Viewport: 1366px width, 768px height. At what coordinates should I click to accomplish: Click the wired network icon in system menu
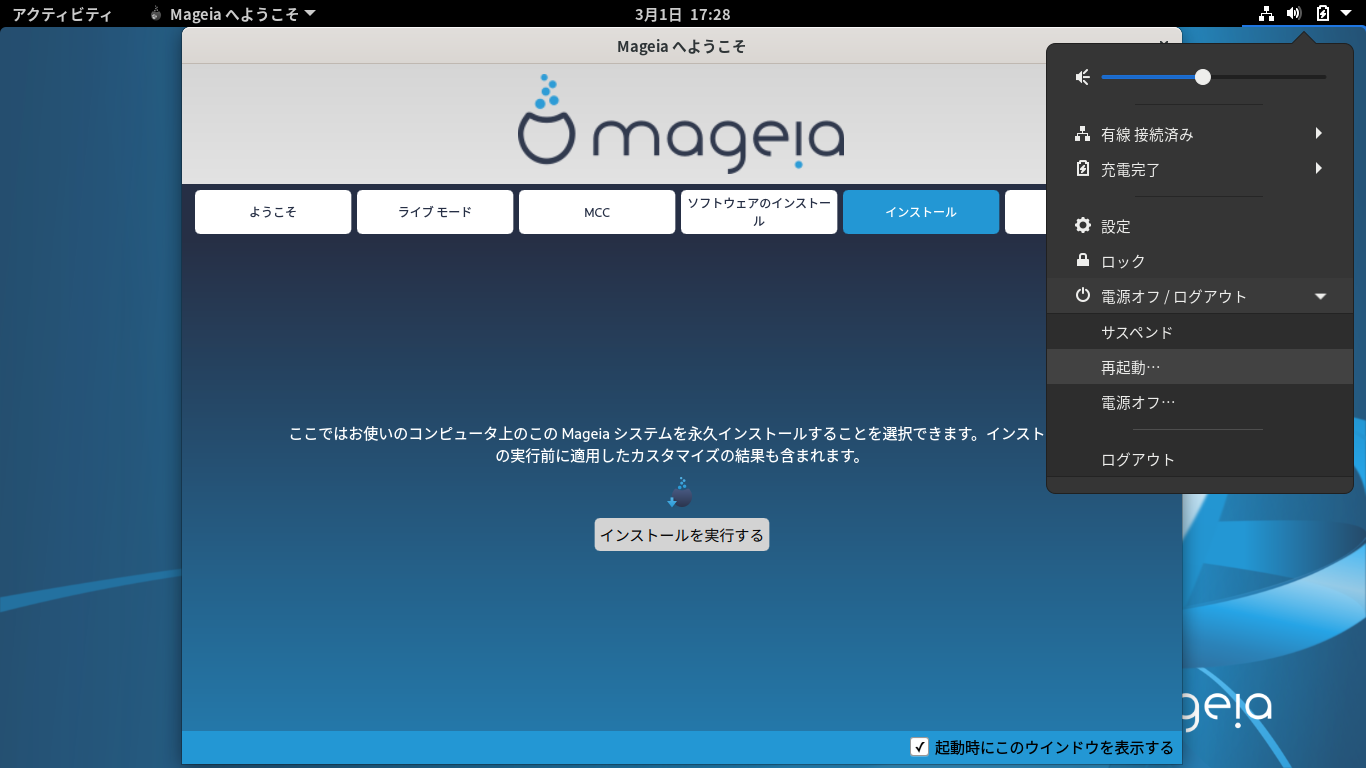click(x=1082, y=134)
